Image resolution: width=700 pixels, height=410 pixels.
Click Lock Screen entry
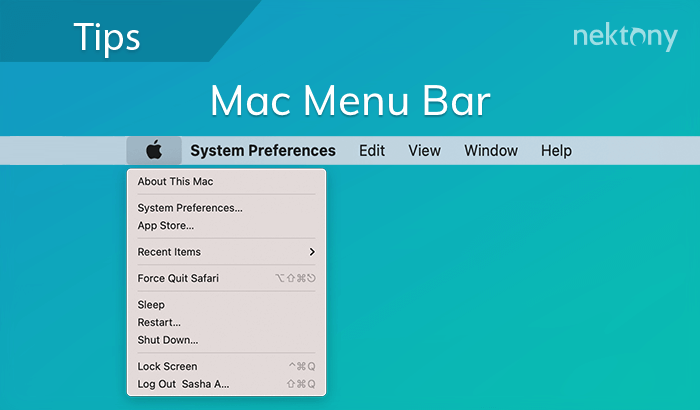point(167,366)
